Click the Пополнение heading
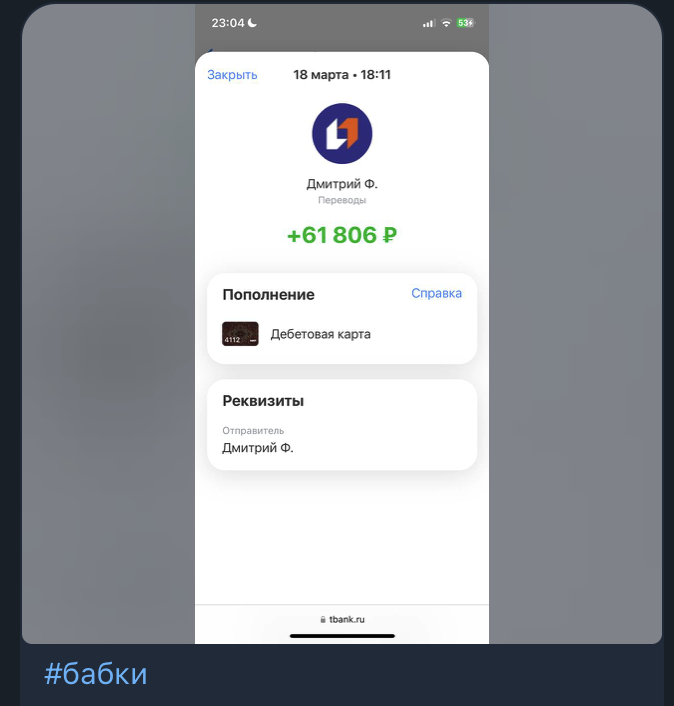This screenshot has height=706, width=674. coord(269,294)
